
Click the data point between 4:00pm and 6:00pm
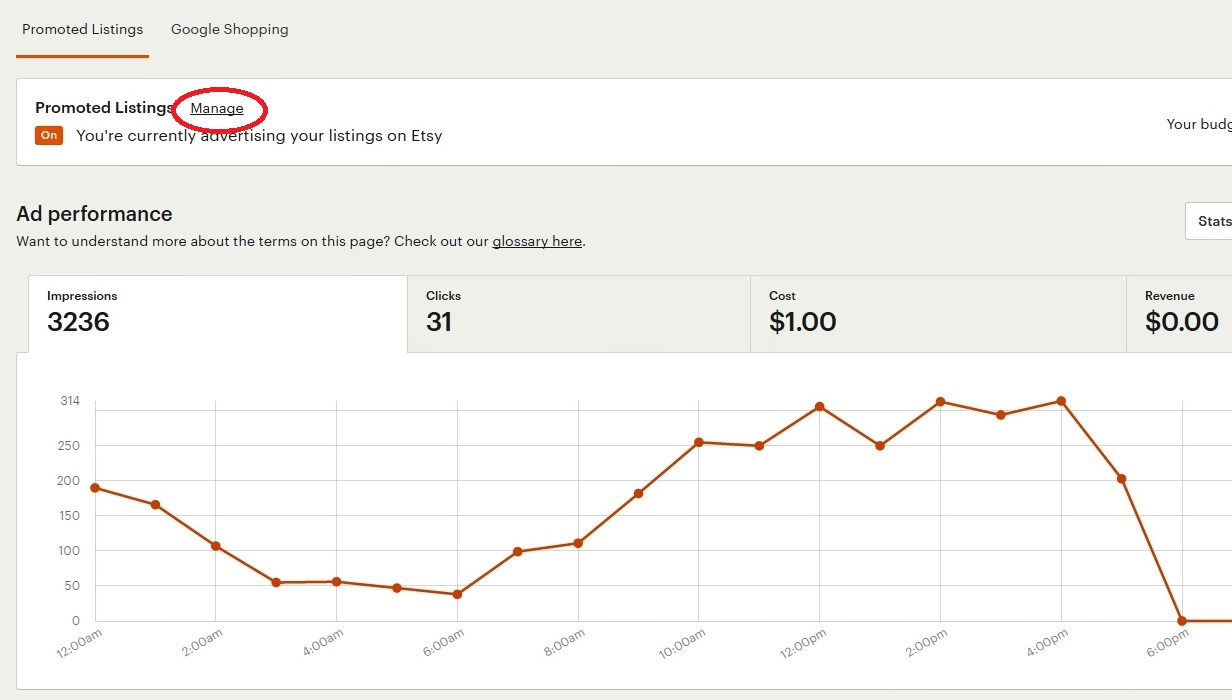(1122, 479)
